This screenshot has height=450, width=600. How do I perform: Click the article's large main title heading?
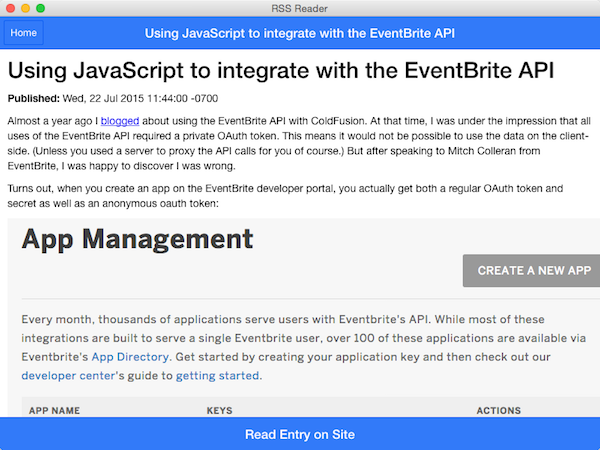[281, 71]
